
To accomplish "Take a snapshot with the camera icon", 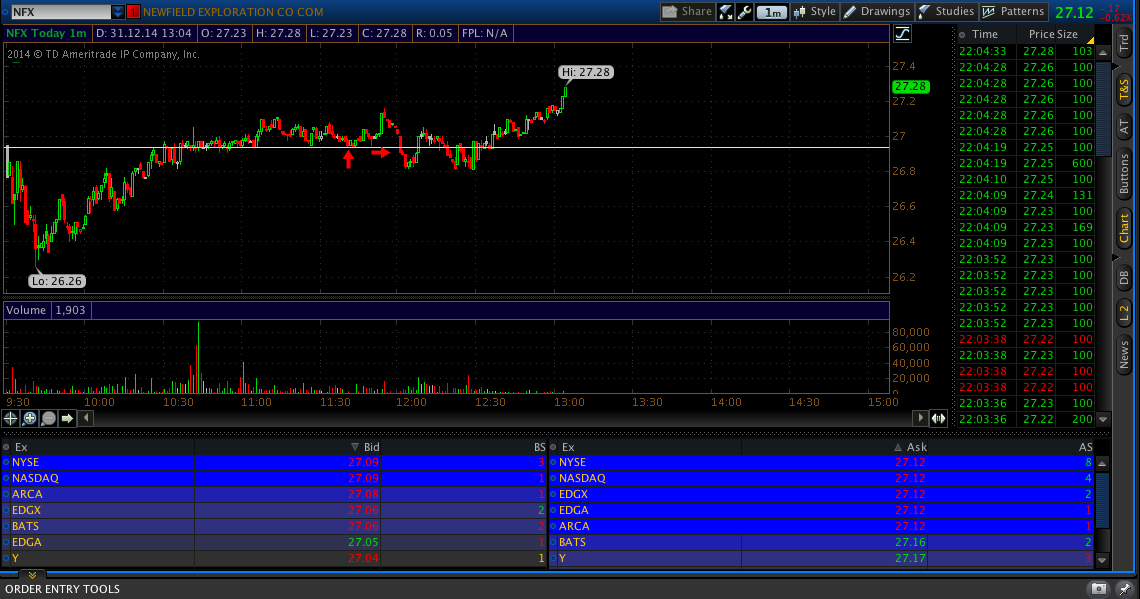I will [1099, 589].
